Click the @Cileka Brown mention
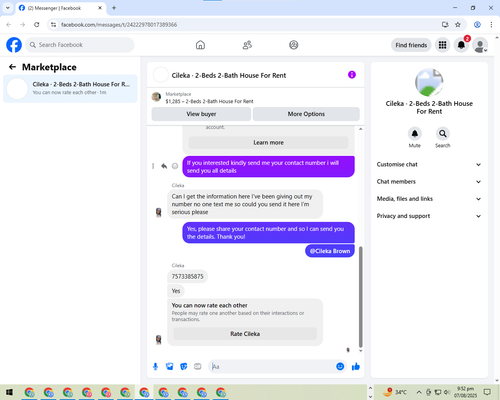The height and width of the screenshot is (400, 500). [x=330, y=251]
